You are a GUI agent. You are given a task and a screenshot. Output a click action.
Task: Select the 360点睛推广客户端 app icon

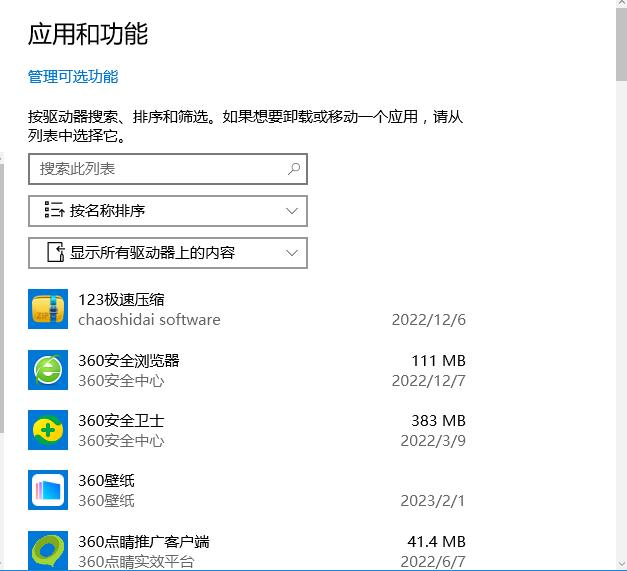tap(48, 551)
